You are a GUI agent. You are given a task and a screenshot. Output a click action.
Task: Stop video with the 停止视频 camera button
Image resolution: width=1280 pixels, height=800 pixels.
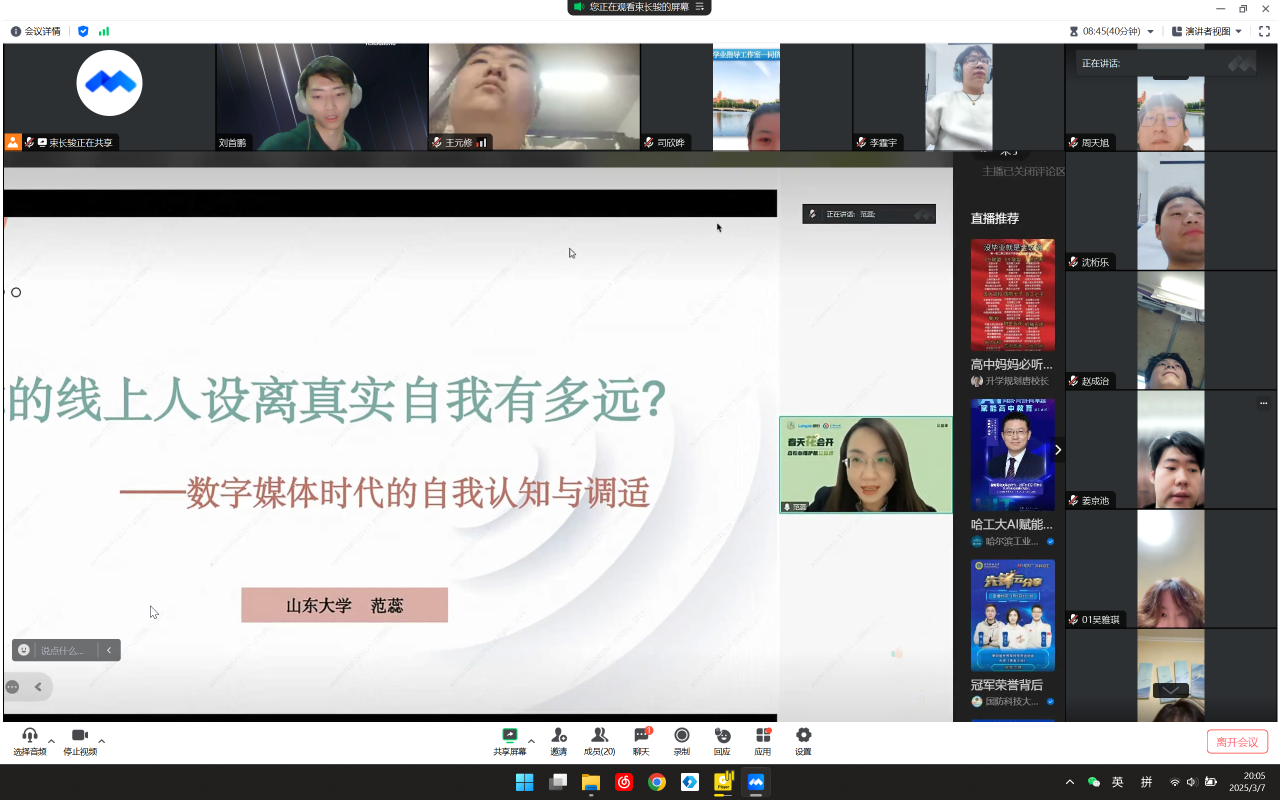pyautogui.click(x=80, y=736)
